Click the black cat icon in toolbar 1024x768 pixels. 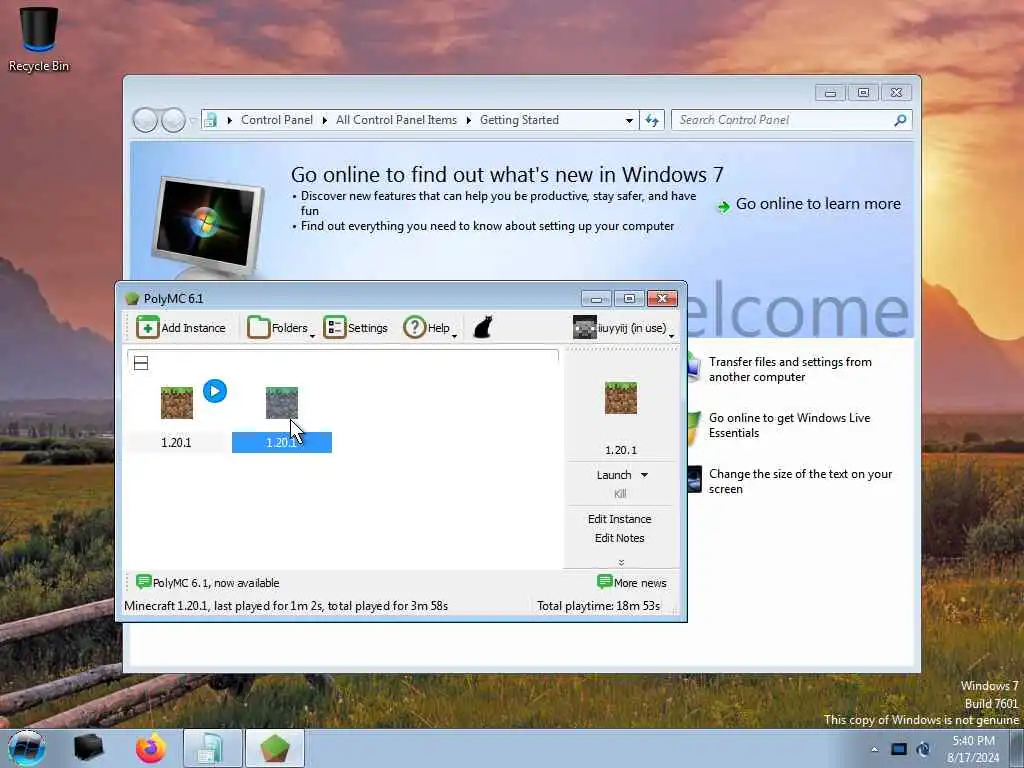483,327
